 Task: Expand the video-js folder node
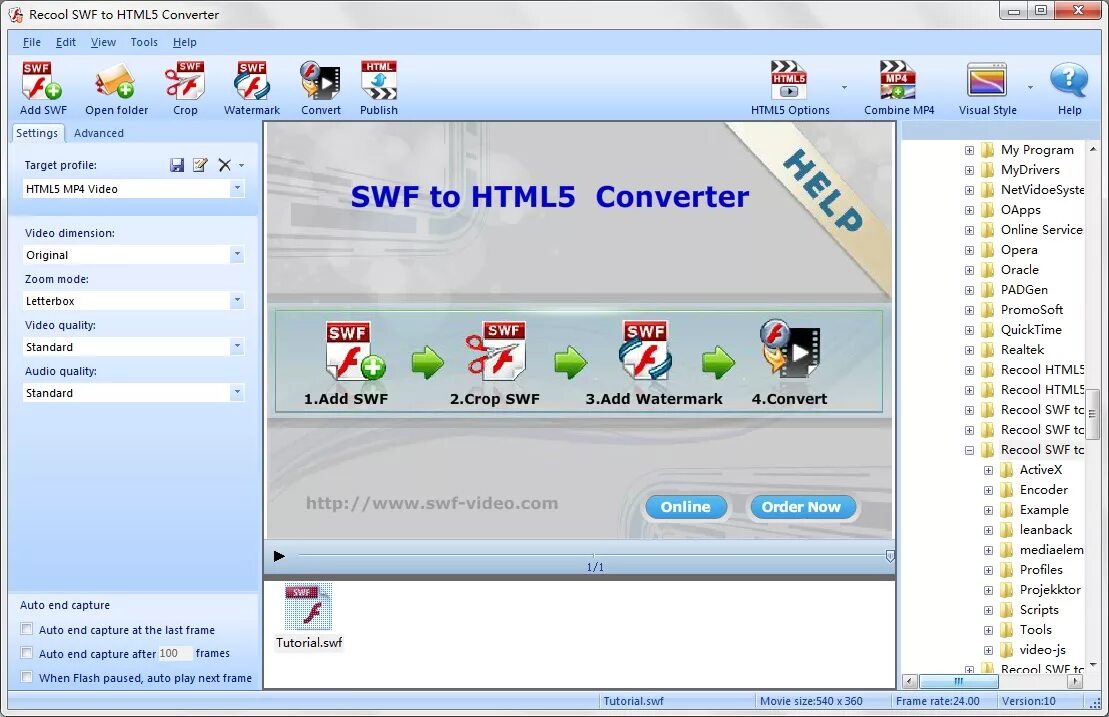[988, 650]
